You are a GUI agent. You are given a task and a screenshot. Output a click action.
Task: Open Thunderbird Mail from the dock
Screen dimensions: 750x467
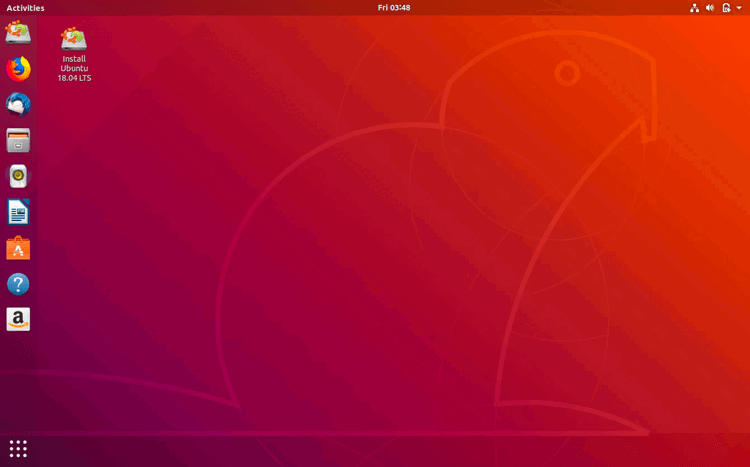(x=18, y=104)
